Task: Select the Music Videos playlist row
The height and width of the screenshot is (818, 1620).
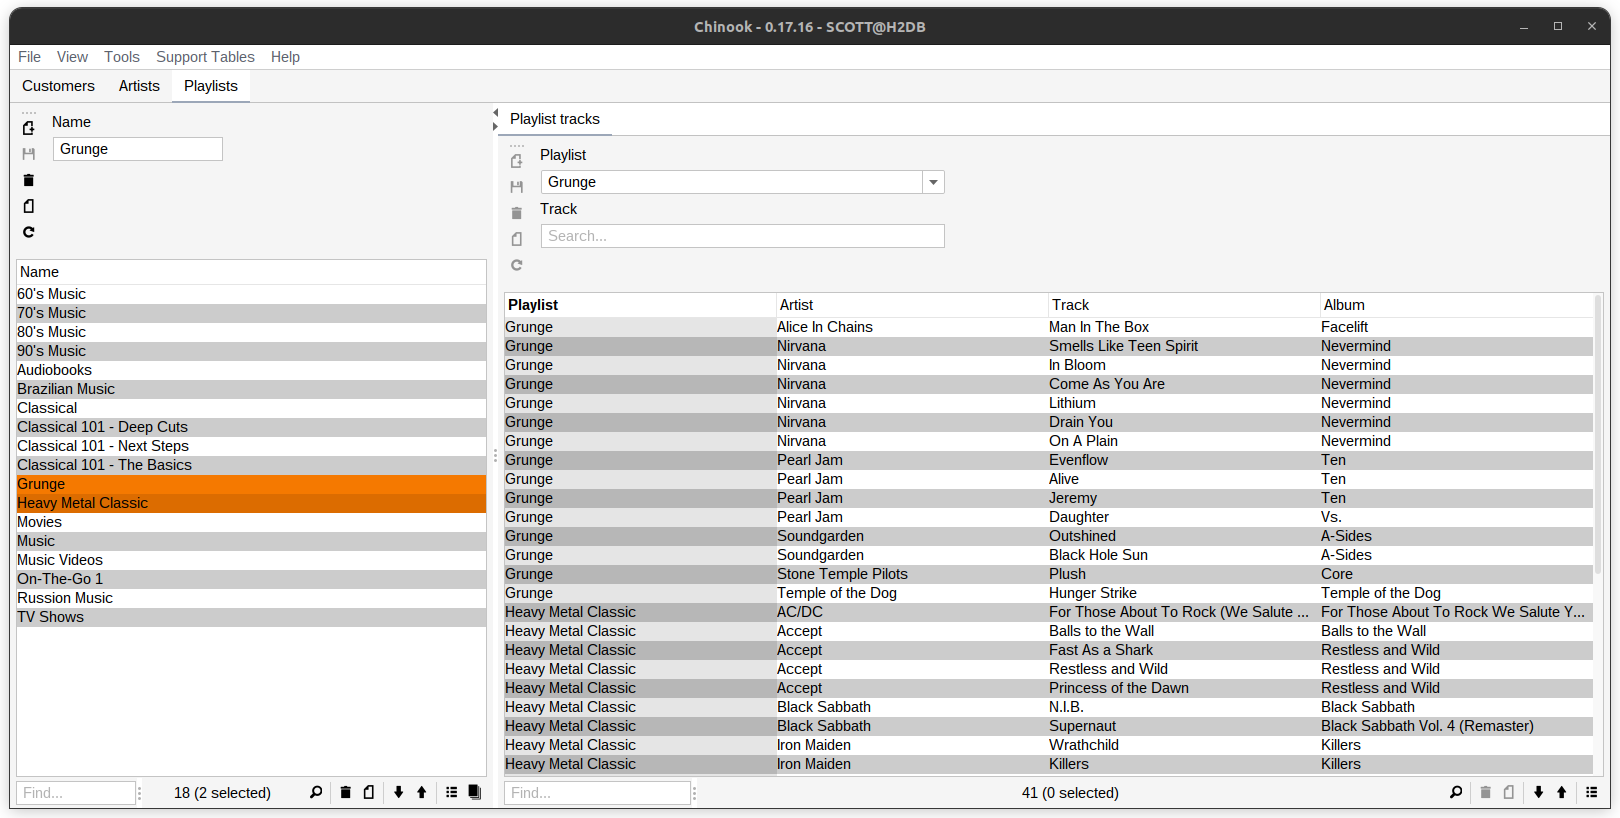Action: pyautogui.click(x=251, y=560)
